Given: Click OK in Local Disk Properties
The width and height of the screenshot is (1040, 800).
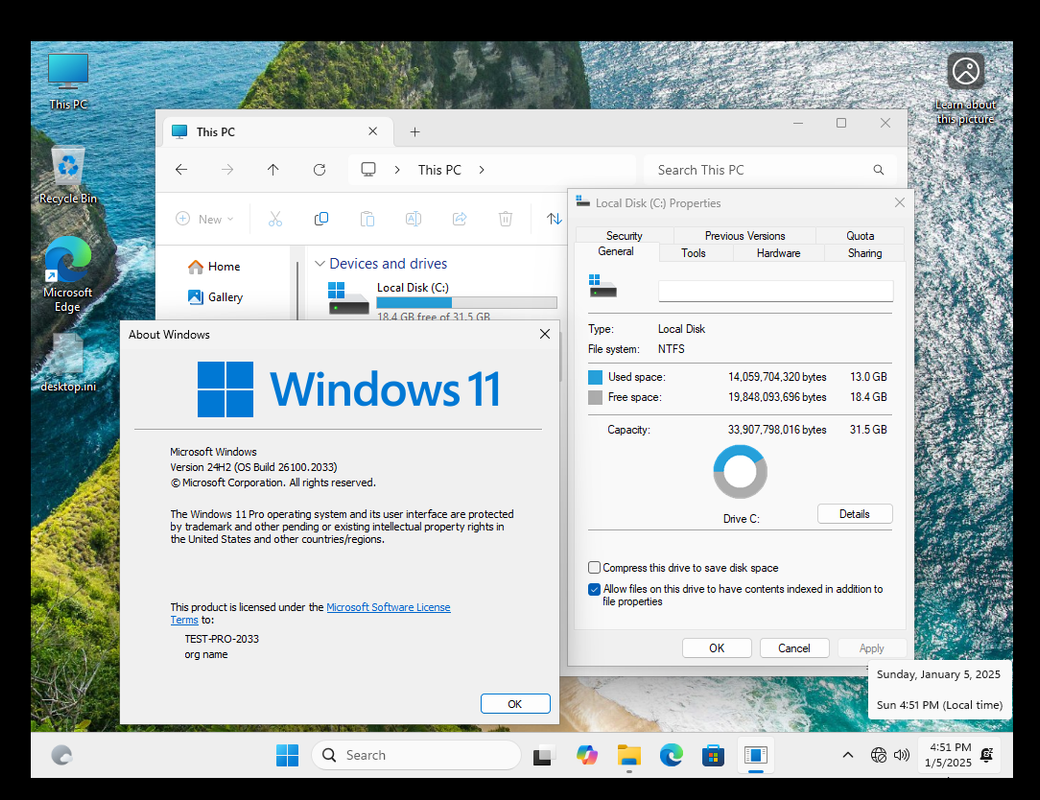Looking at the screenshot, I should [x=717, y=648].
